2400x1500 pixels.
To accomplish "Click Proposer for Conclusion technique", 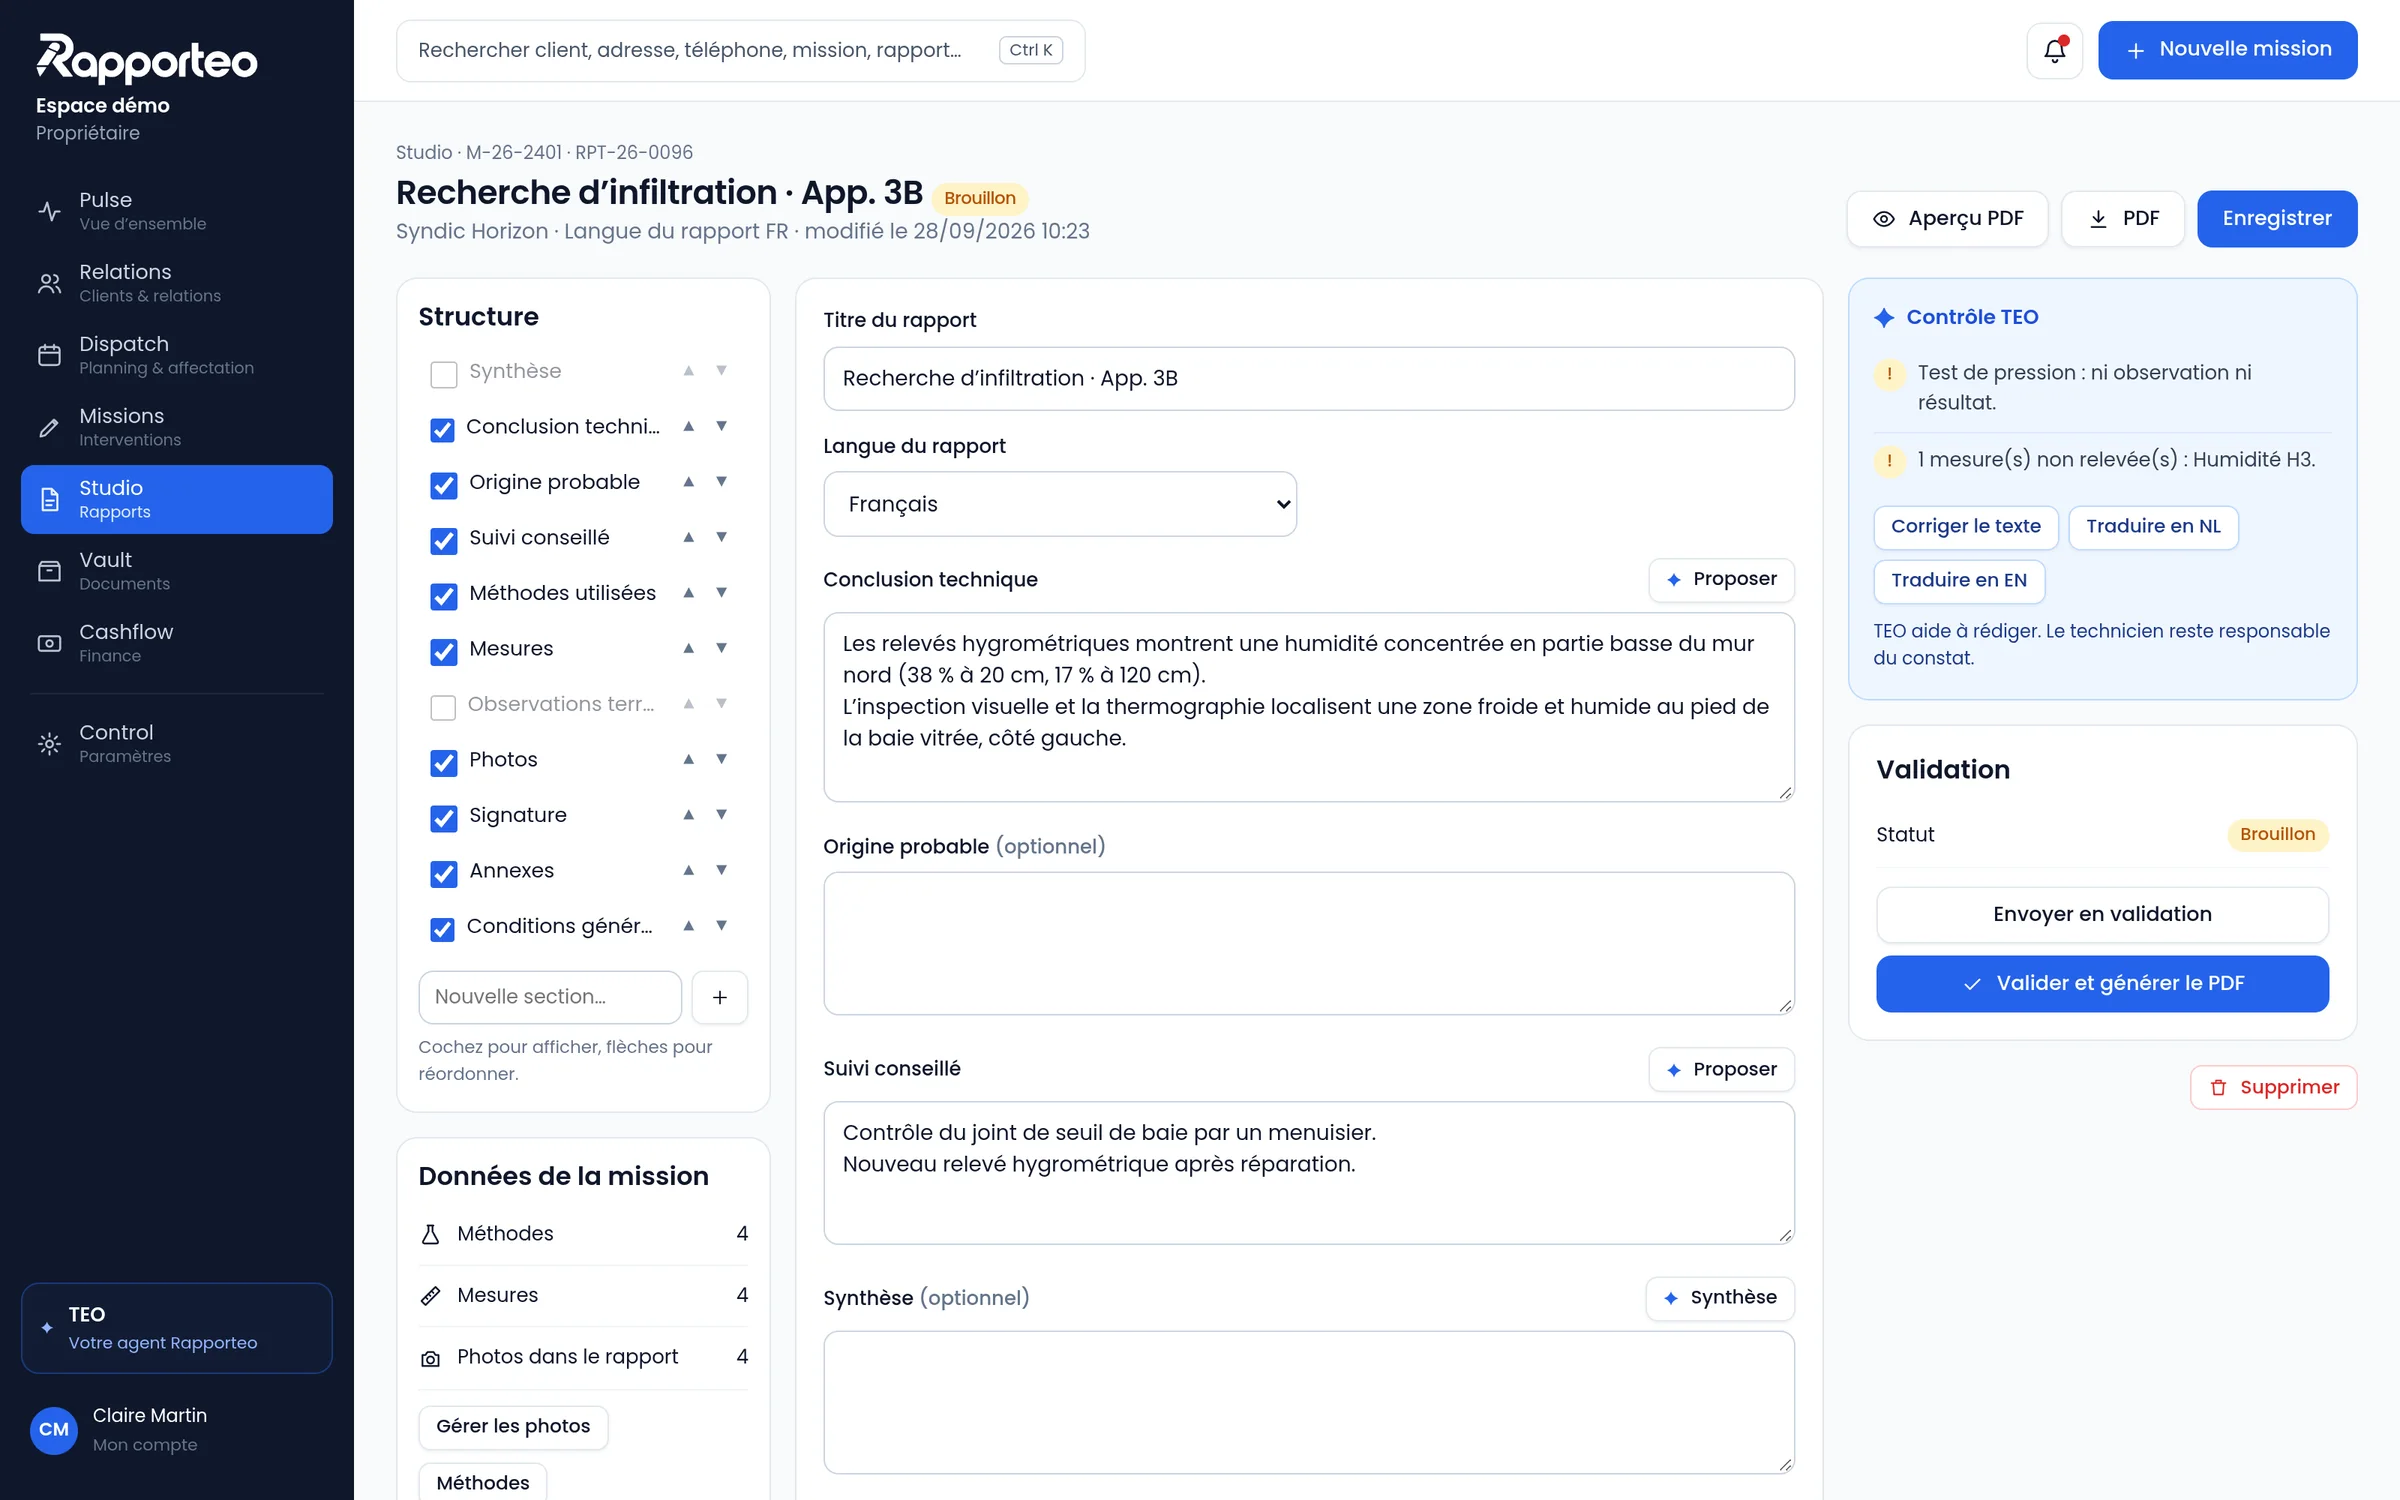I will tap(1721, 580).
